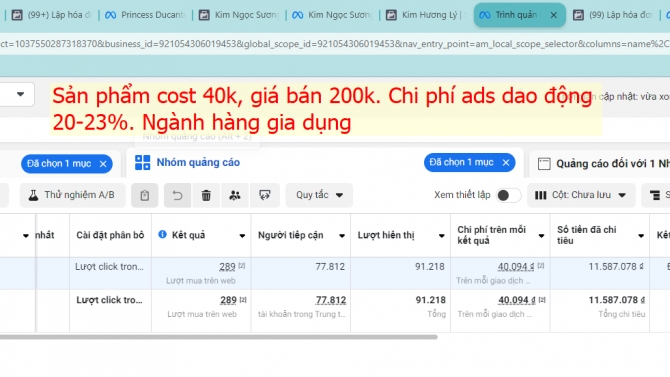
Task: Close the Trình quản lý tab
Action: 554,15
